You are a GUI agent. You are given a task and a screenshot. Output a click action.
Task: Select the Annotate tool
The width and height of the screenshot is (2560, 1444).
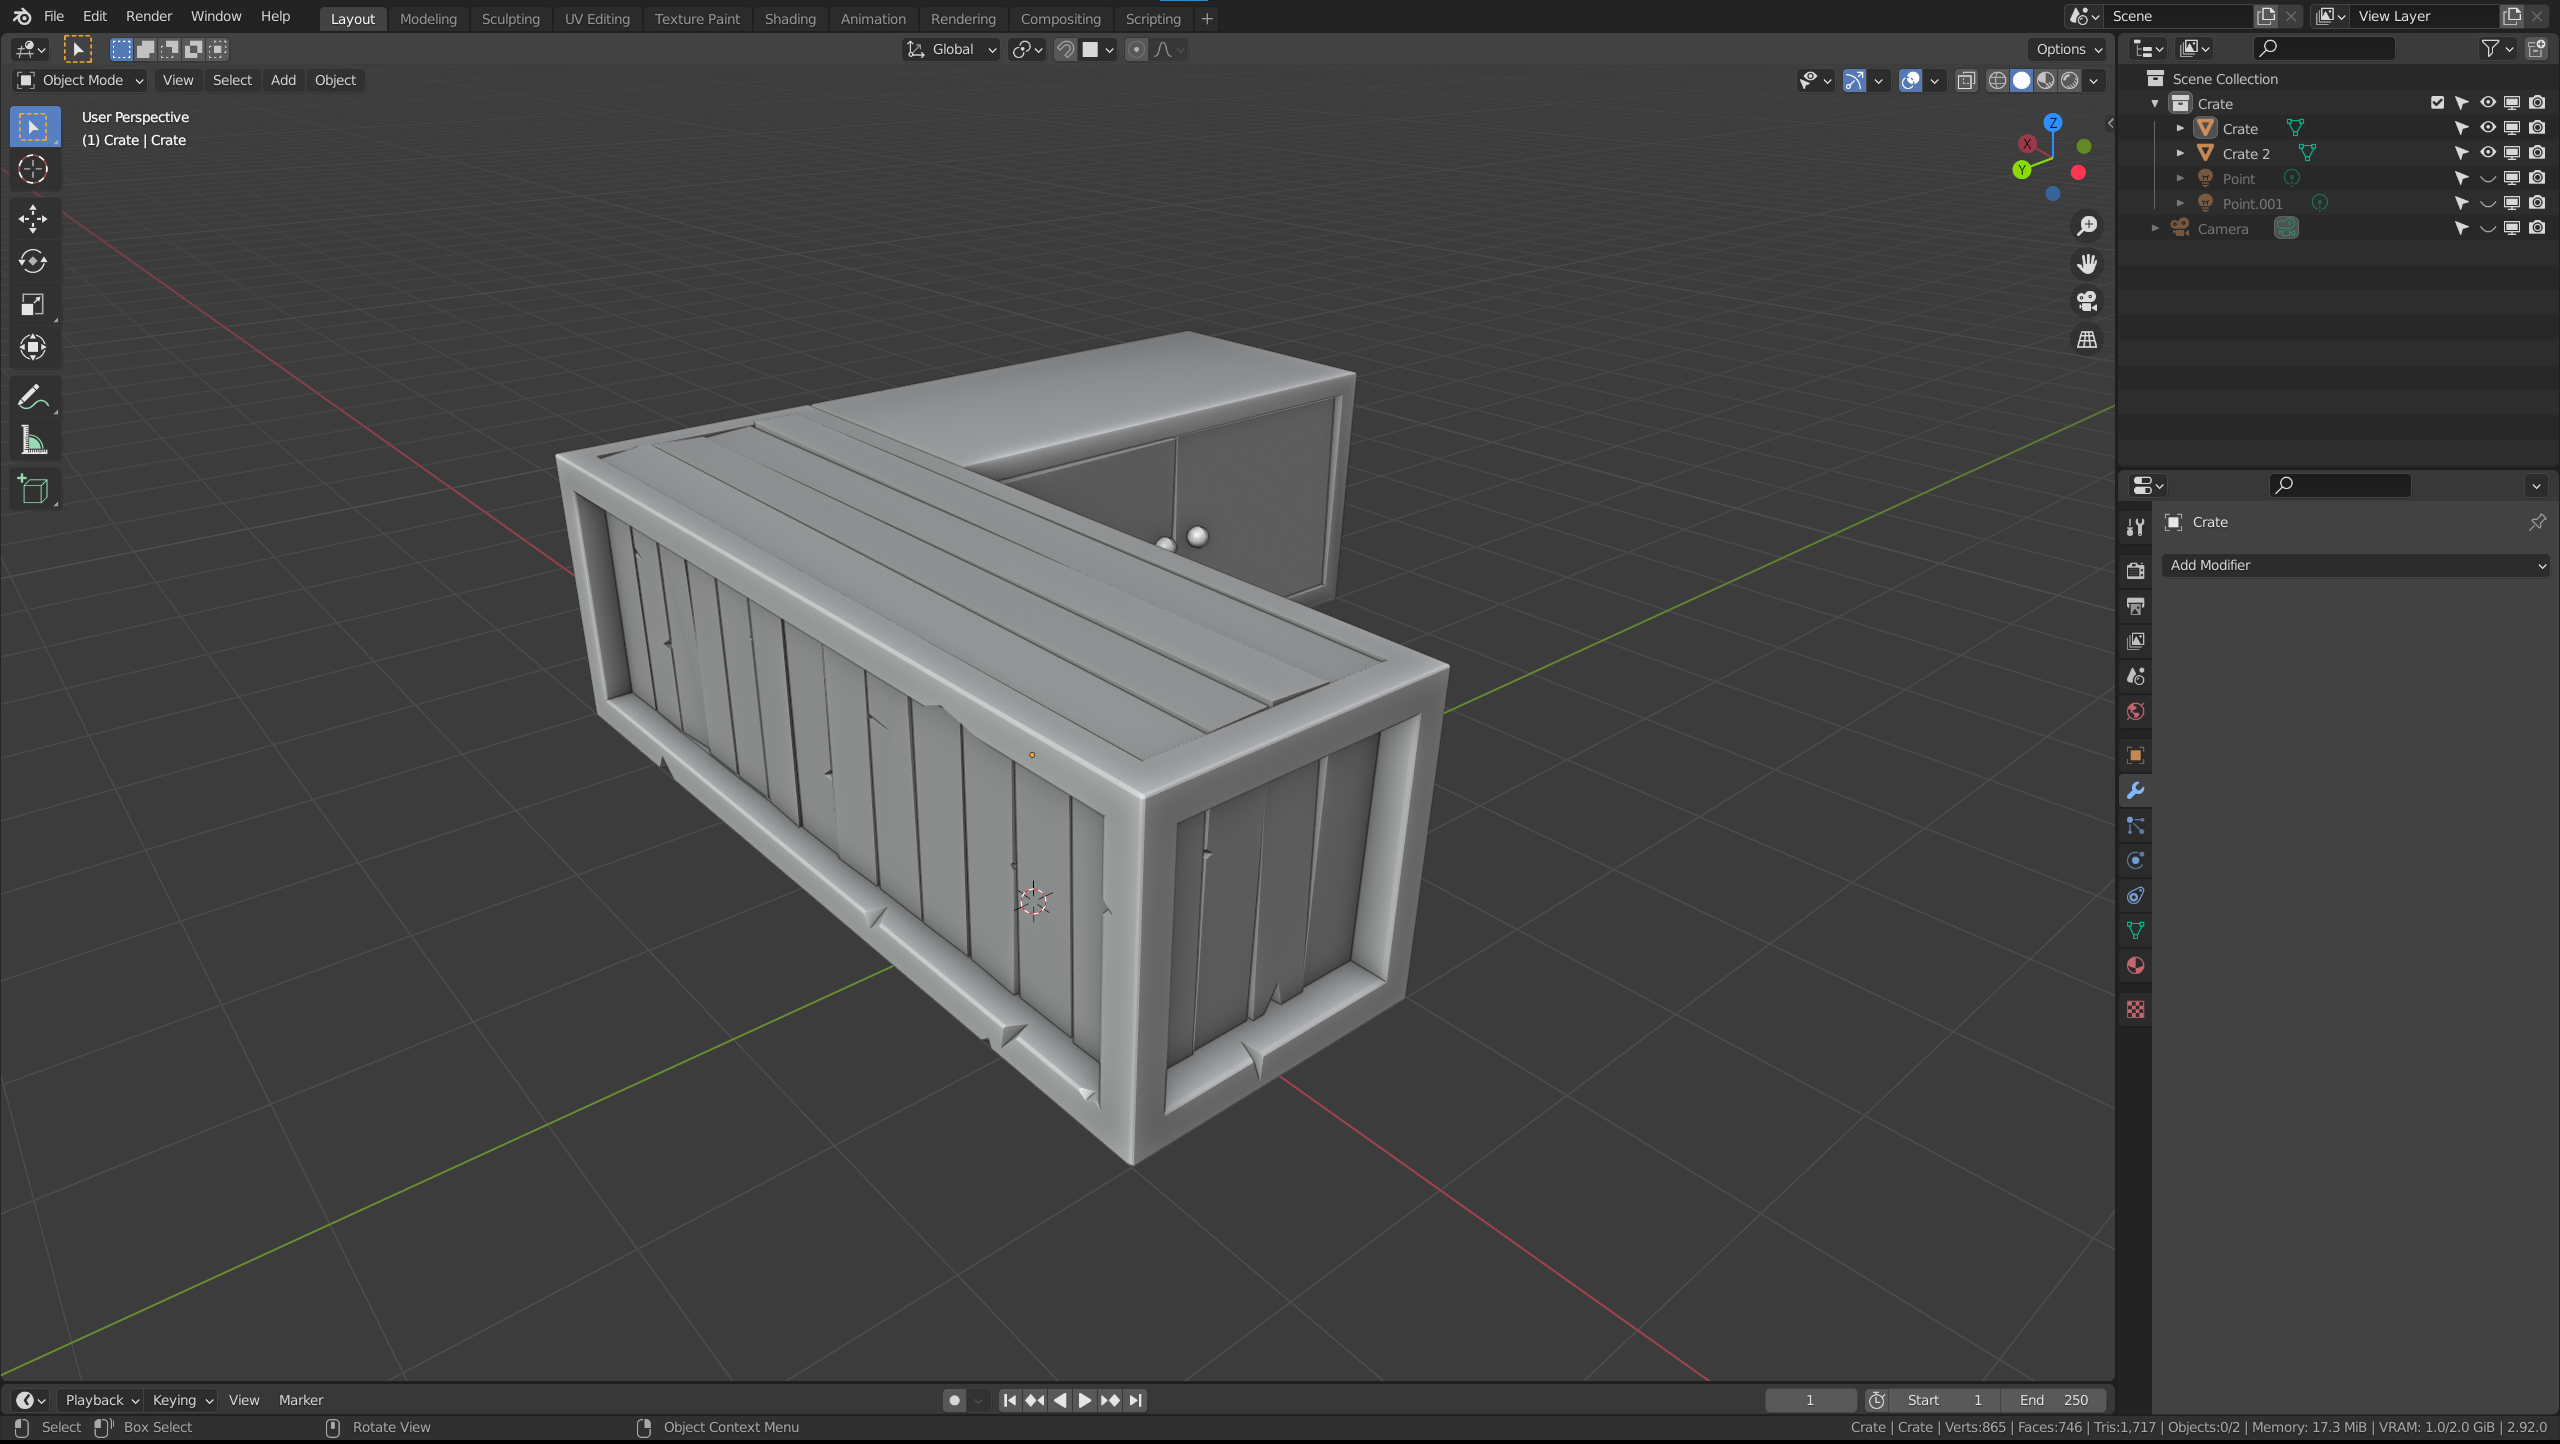(33, 397)
